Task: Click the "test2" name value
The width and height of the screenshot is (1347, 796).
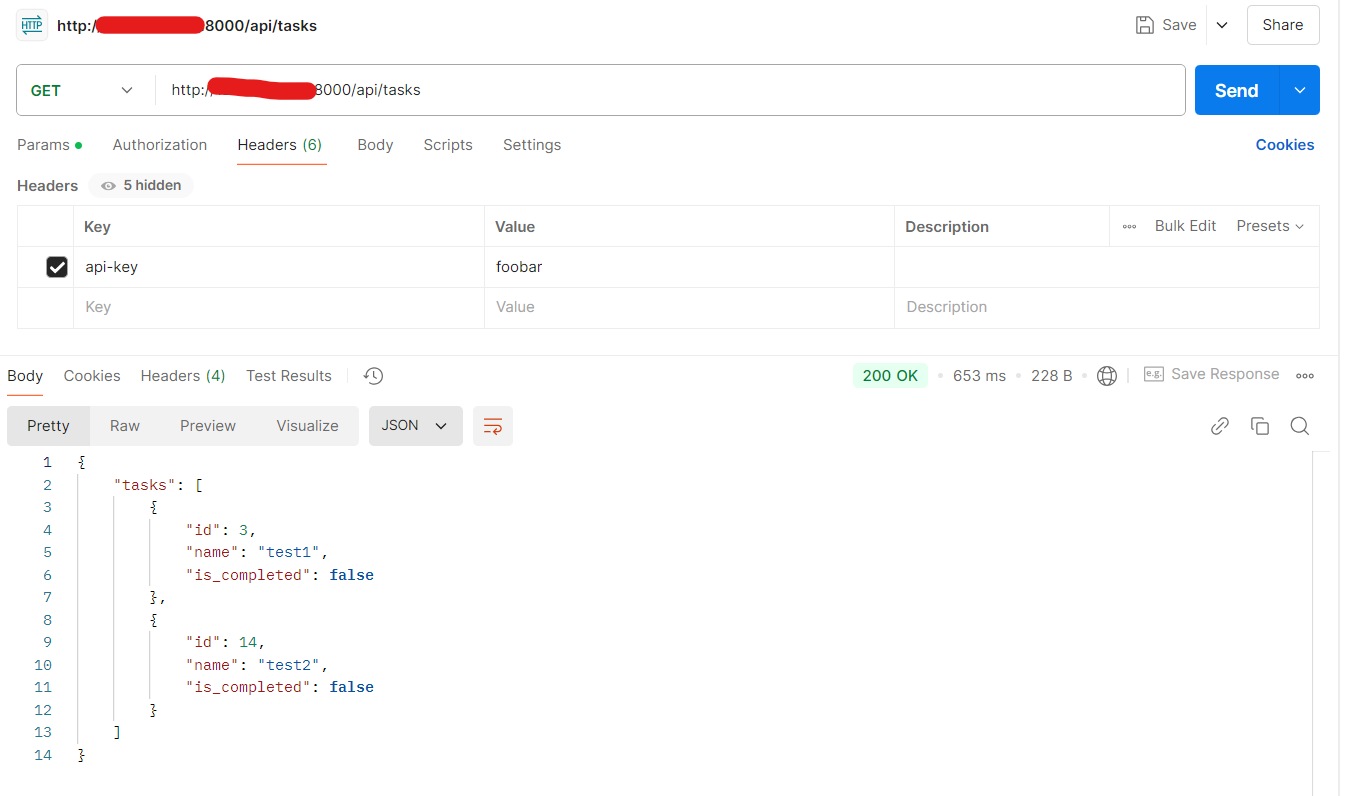Action: [289, 665]
